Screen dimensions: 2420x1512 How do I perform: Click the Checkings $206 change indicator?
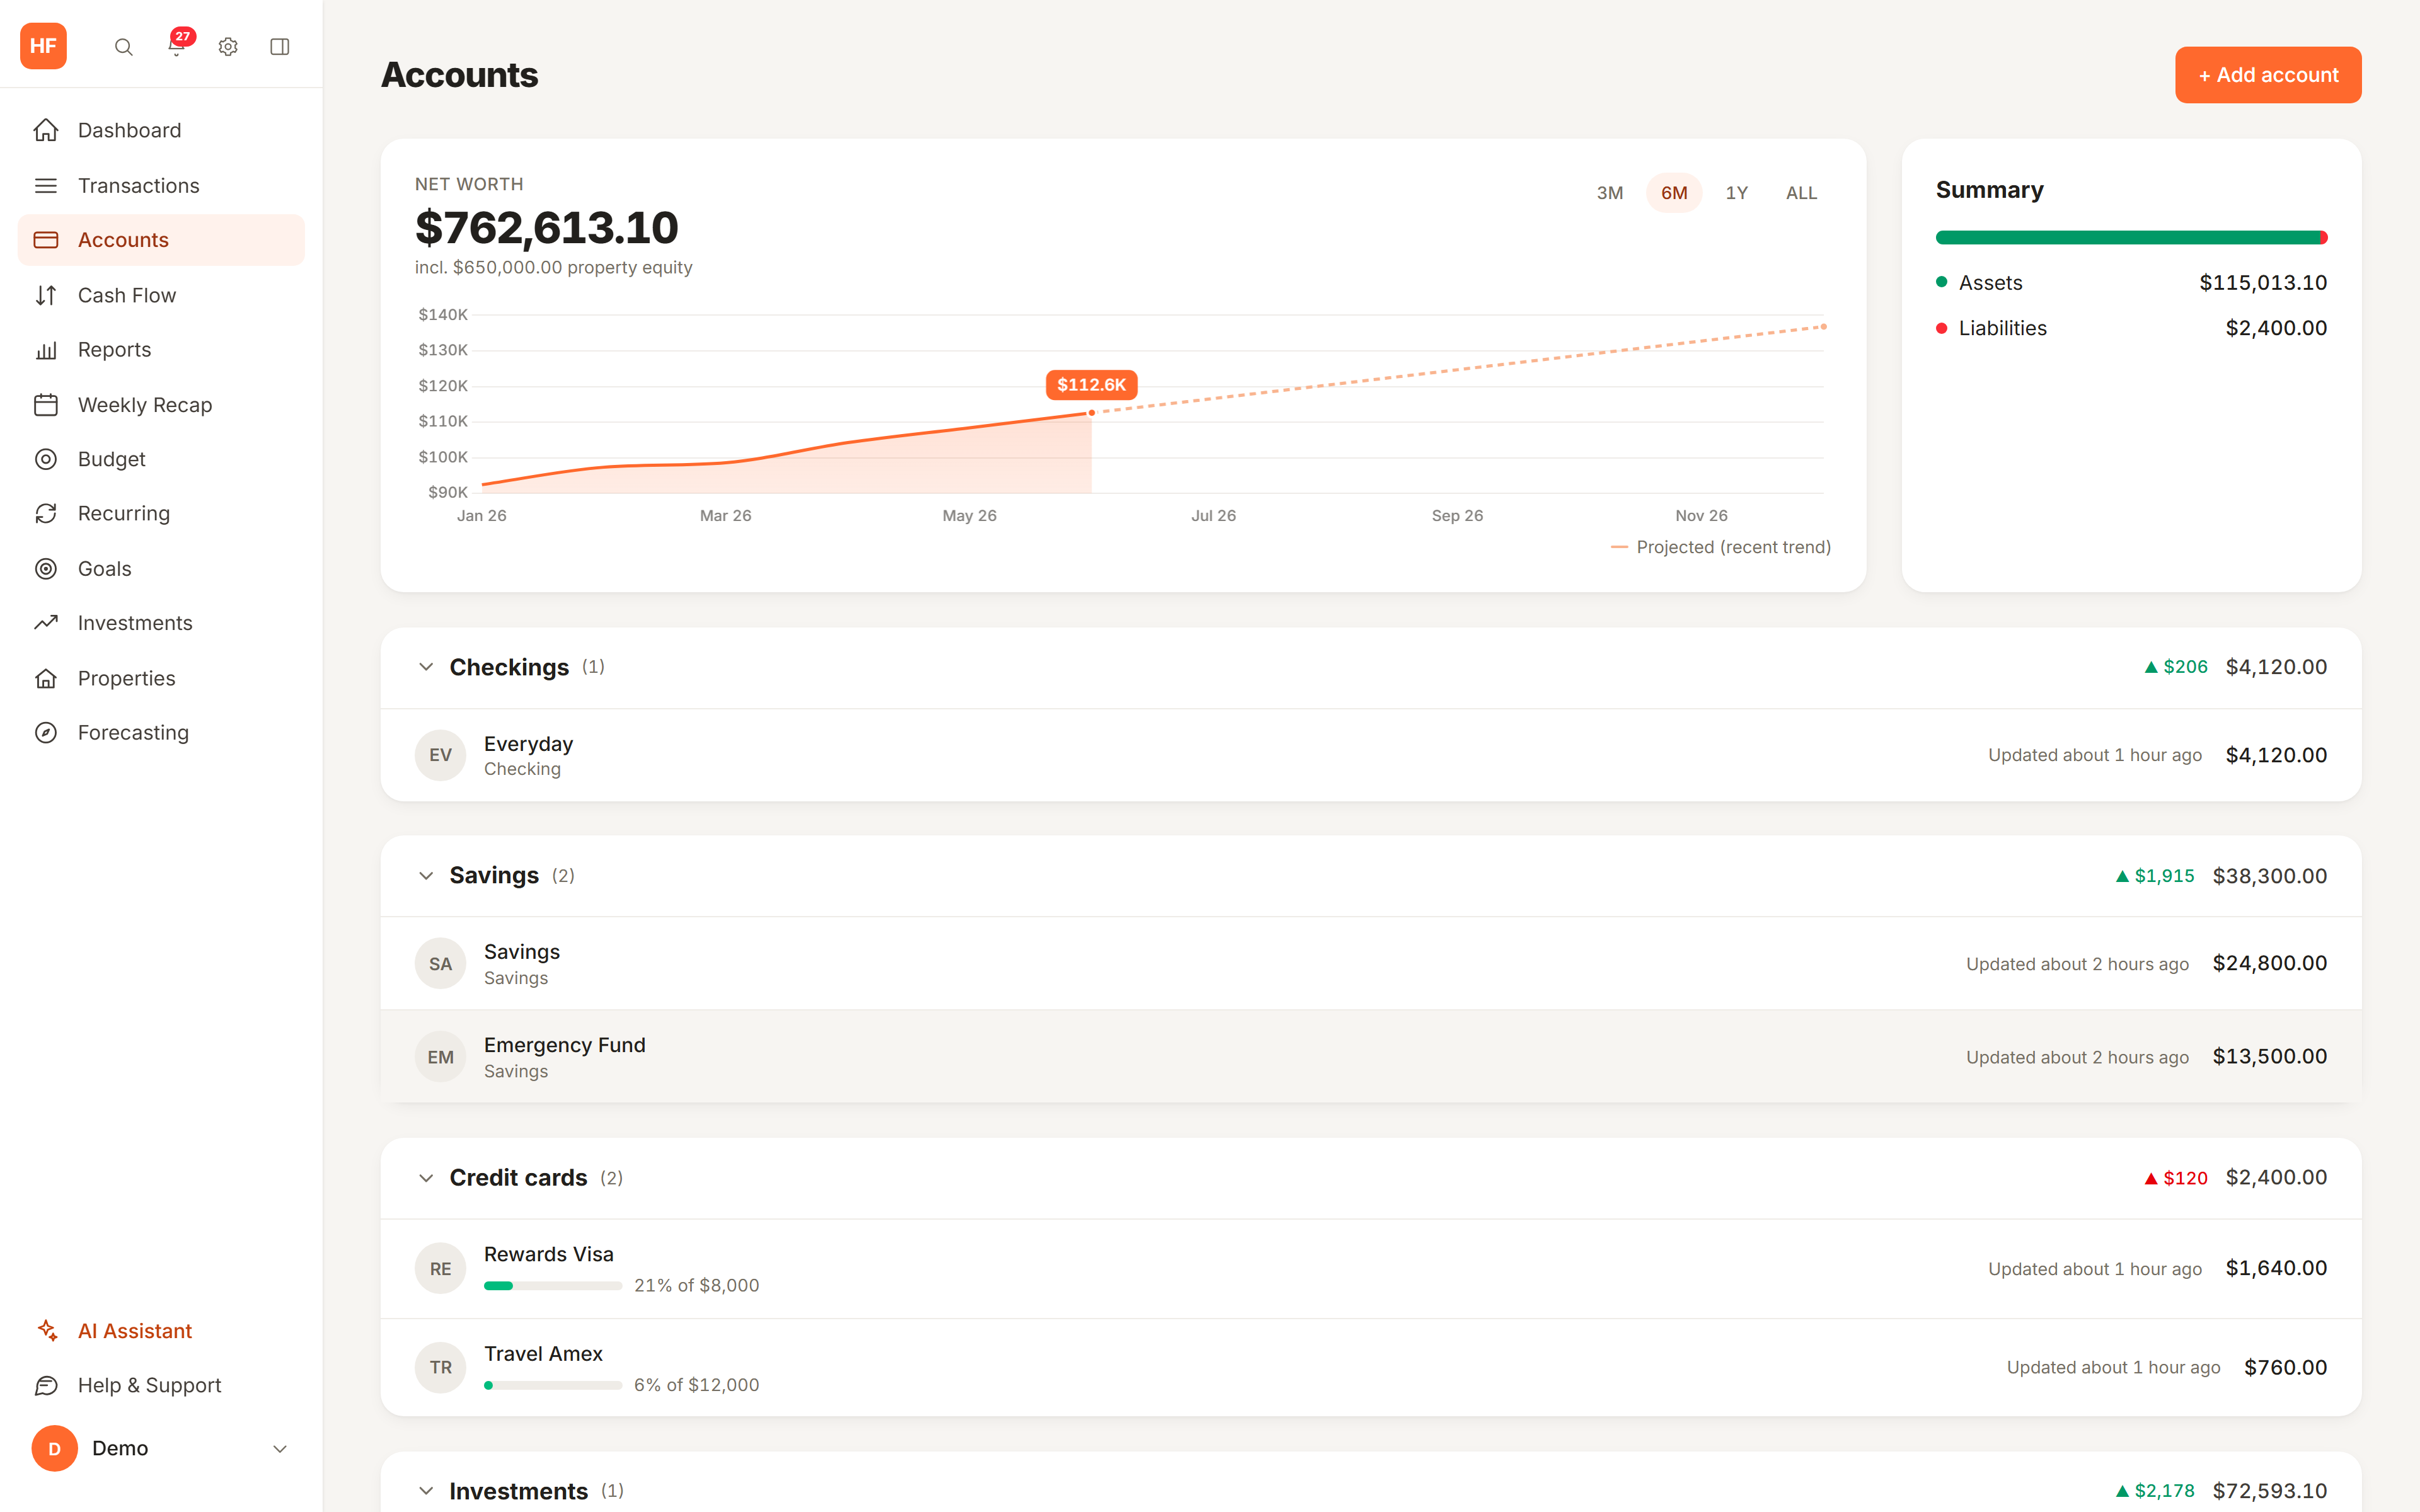pos(2176,667)
